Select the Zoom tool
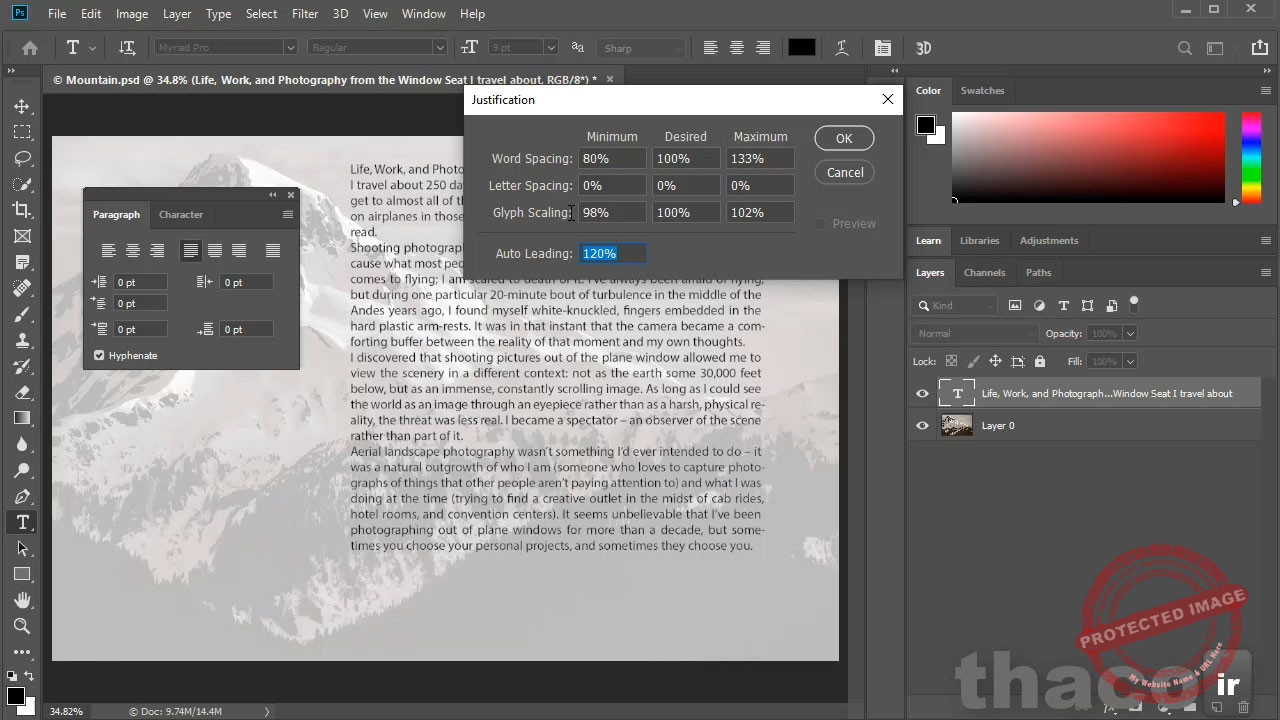Screen dimensions: 1280x720 pyautogui.click(x=22, y=626)
